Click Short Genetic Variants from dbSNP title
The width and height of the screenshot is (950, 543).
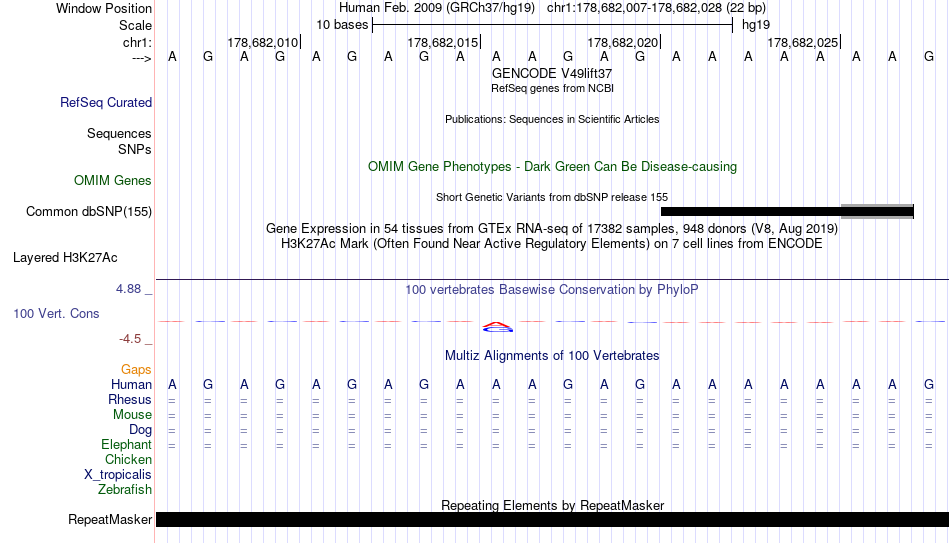click(x=552, y=198)
